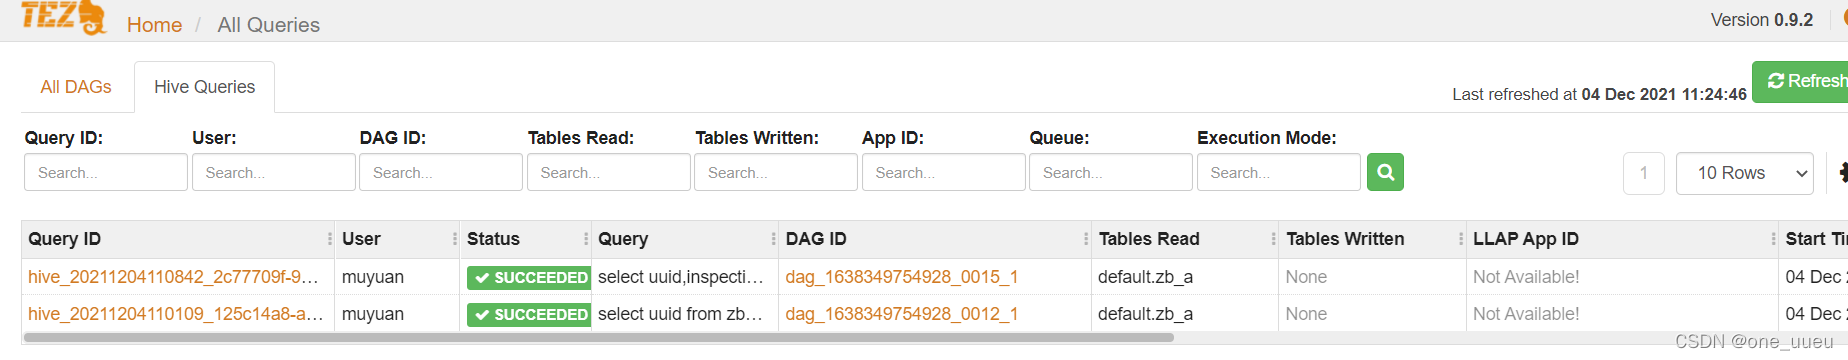
Task: Focus the Query ID search field
Action: click(106, 172)
